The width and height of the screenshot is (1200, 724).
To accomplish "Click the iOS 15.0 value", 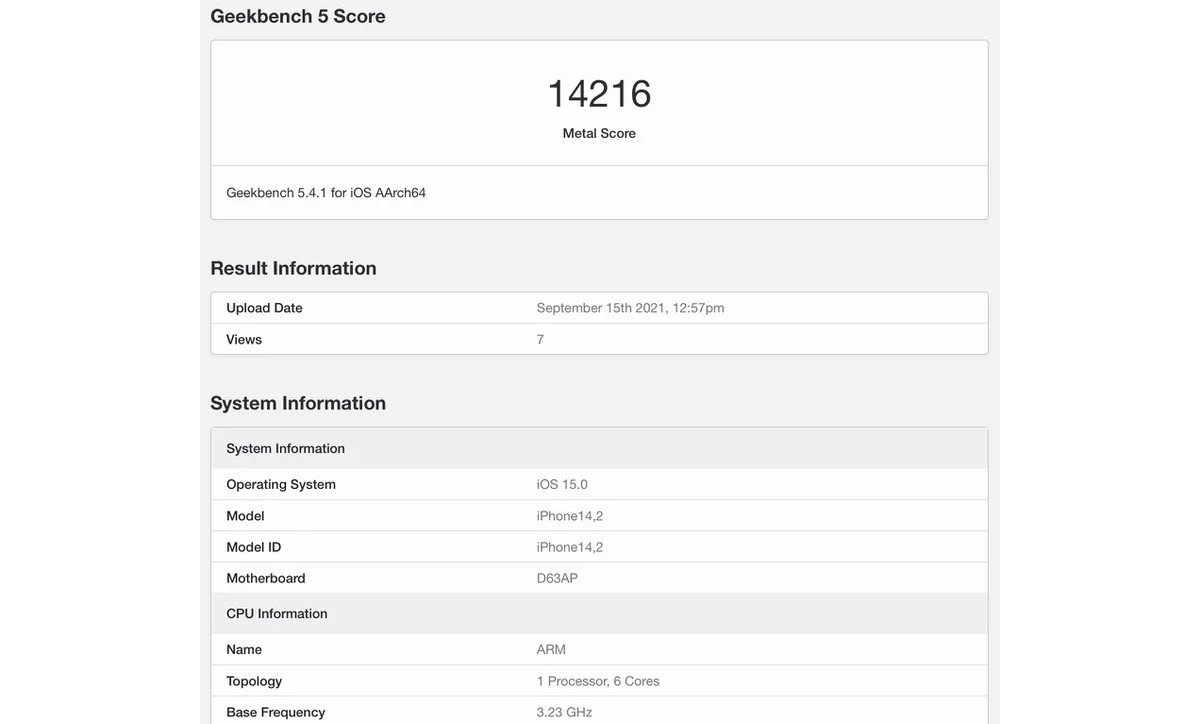I will [x=561, y=482].
